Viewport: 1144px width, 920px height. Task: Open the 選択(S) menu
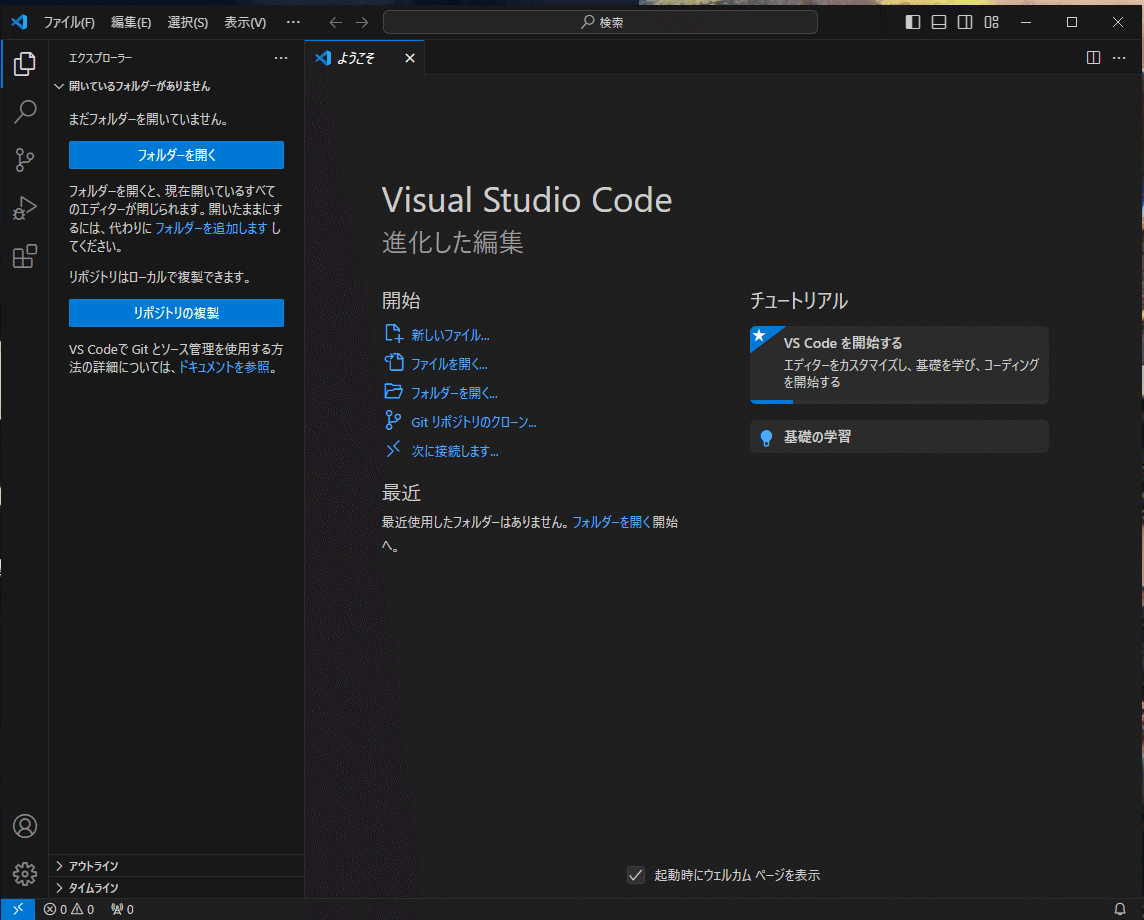pyautogui.click(x=188, y=23)
